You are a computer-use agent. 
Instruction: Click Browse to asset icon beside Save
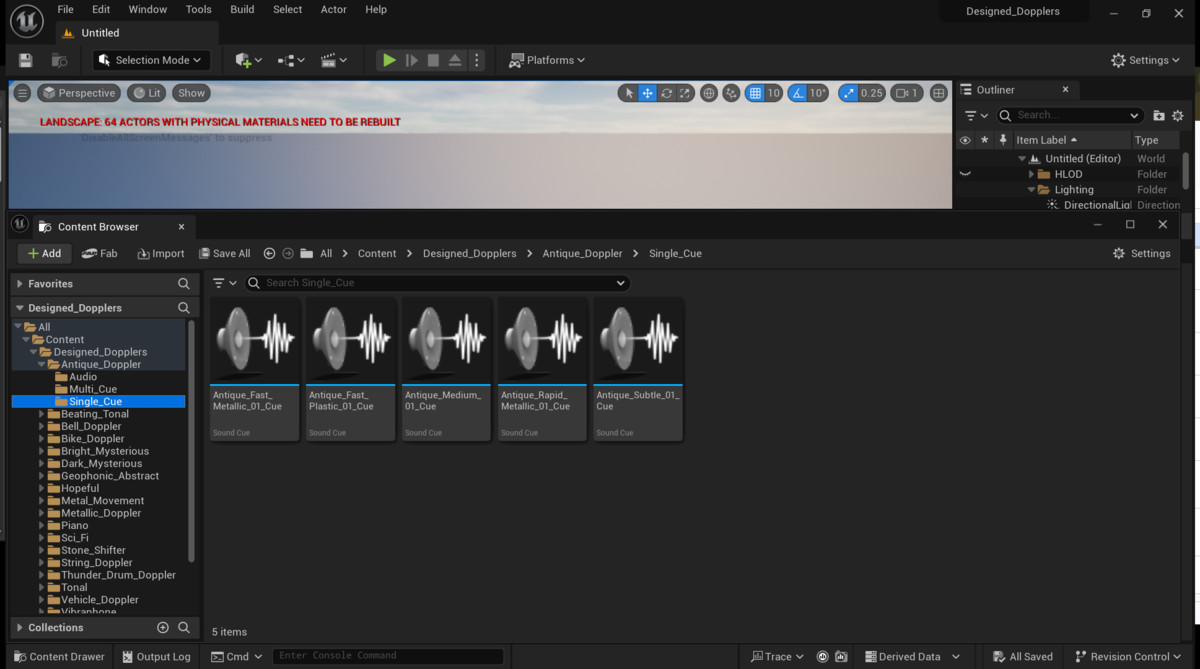(59, 60)
